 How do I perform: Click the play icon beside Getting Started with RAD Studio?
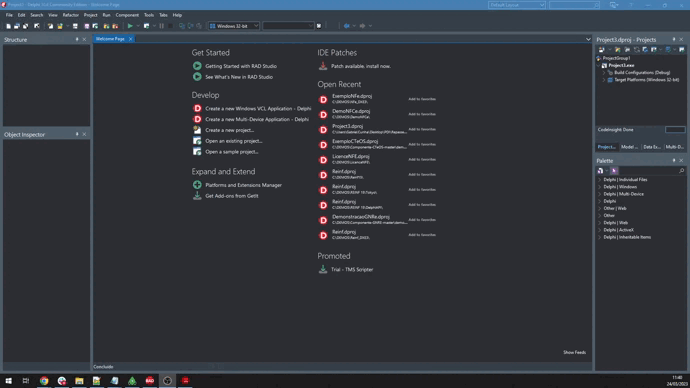(197, 66)
